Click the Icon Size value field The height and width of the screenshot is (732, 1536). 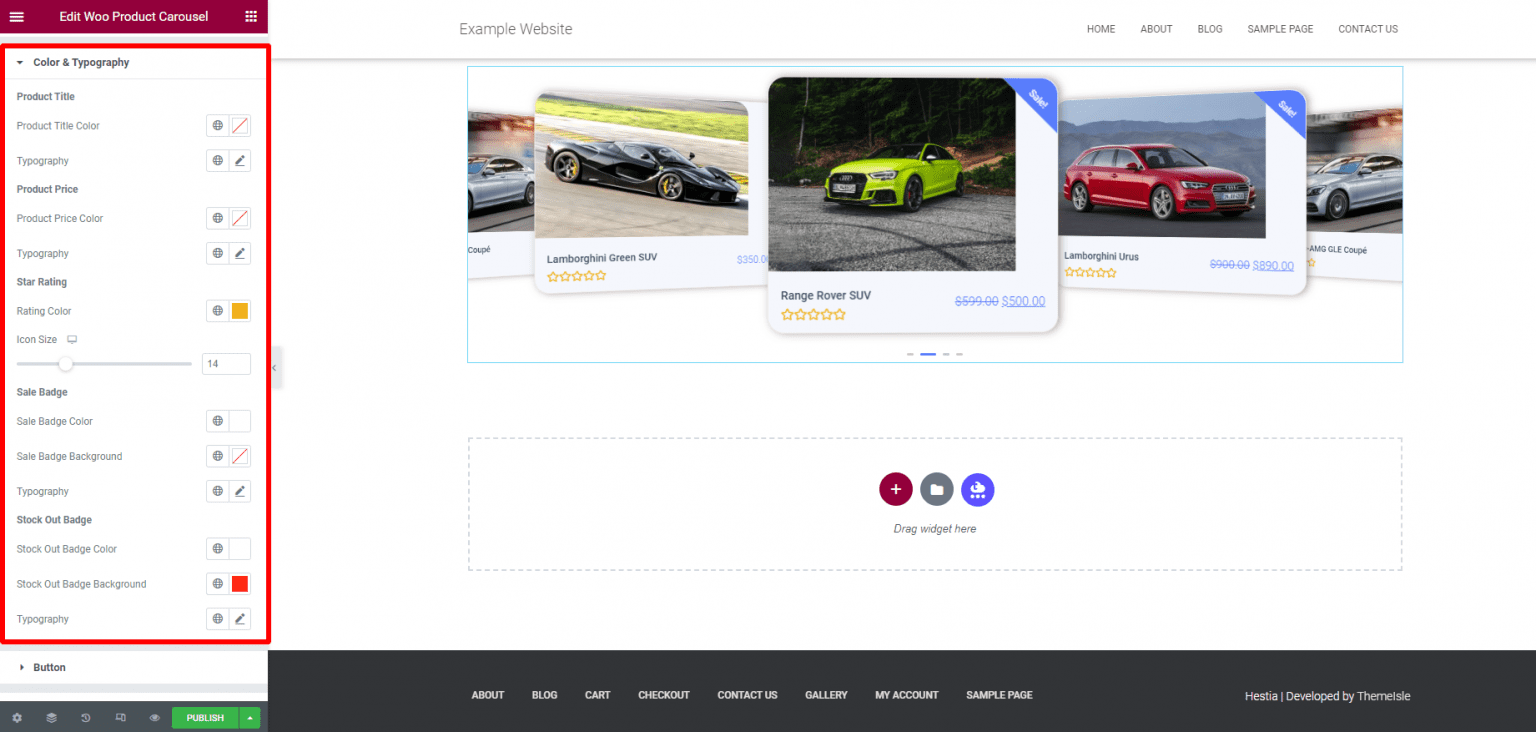[x=226, y=363]
